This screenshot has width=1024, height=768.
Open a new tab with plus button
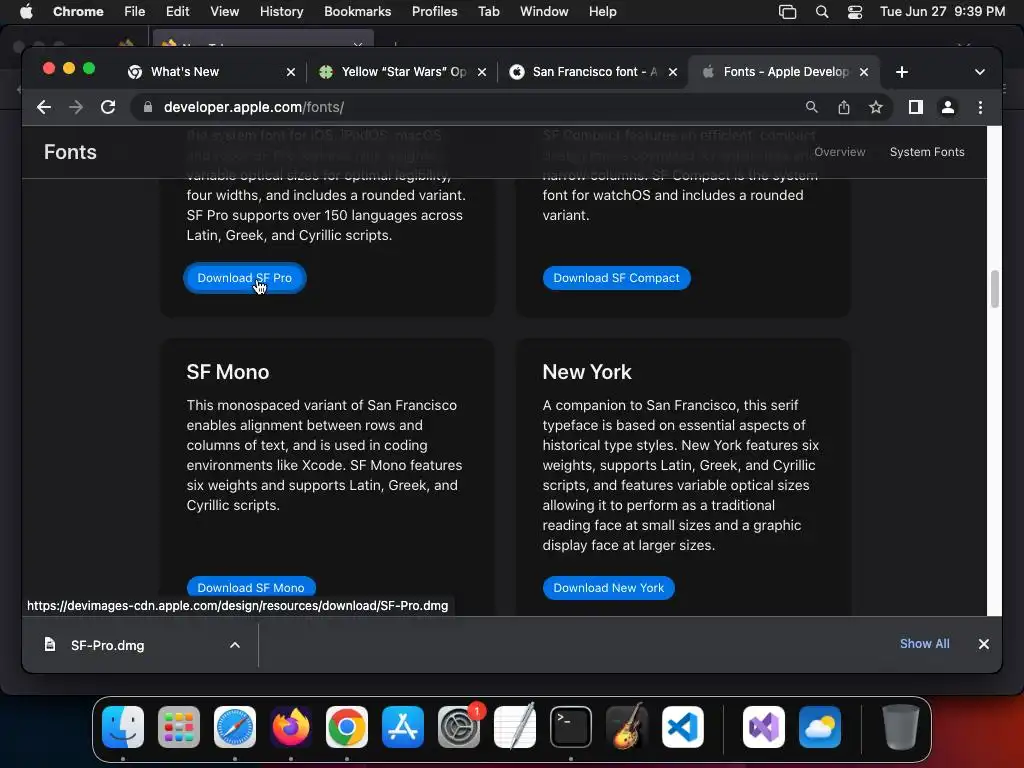point(902,72)
